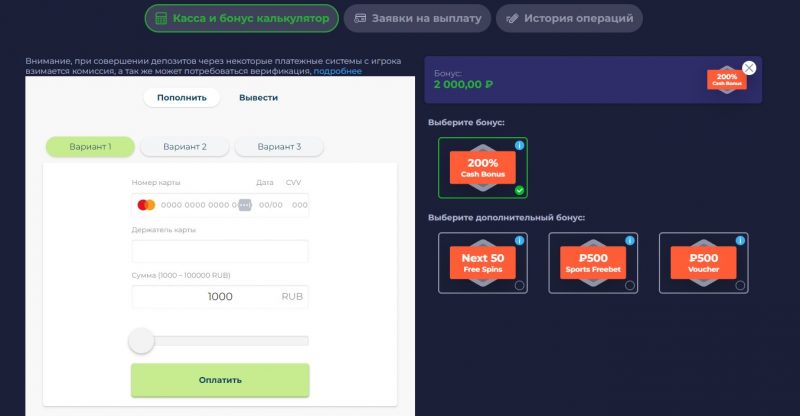Click the card chip icon in number field
Image resolution: width=800 pixels, height=416 pixels.
pos(244,205)
